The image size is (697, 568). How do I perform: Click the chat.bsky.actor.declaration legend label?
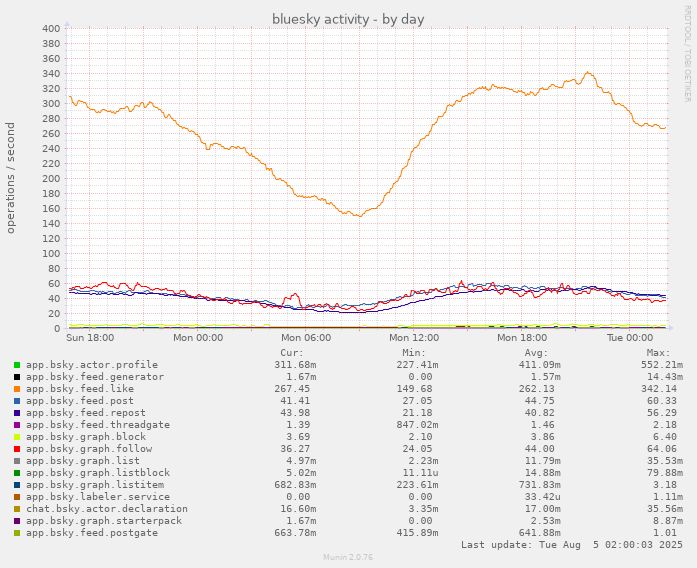click(107, 509)
